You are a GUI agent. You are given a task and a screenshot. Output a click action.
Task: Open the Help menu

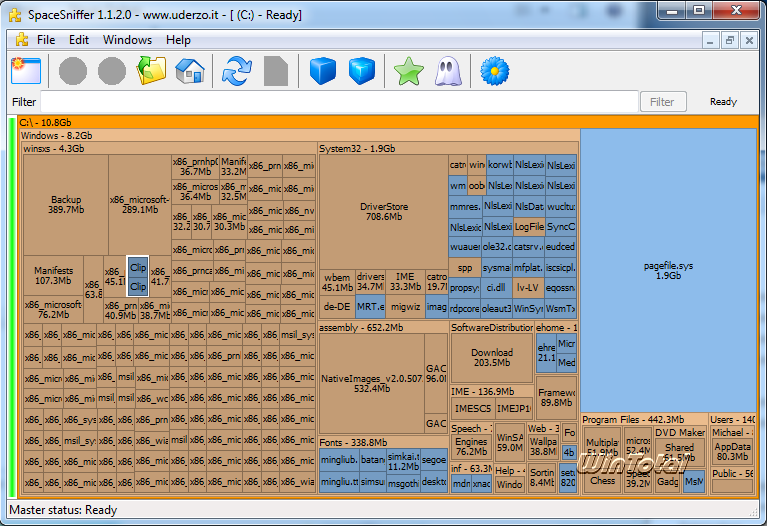pyautogui.click(x=178, y=40)
